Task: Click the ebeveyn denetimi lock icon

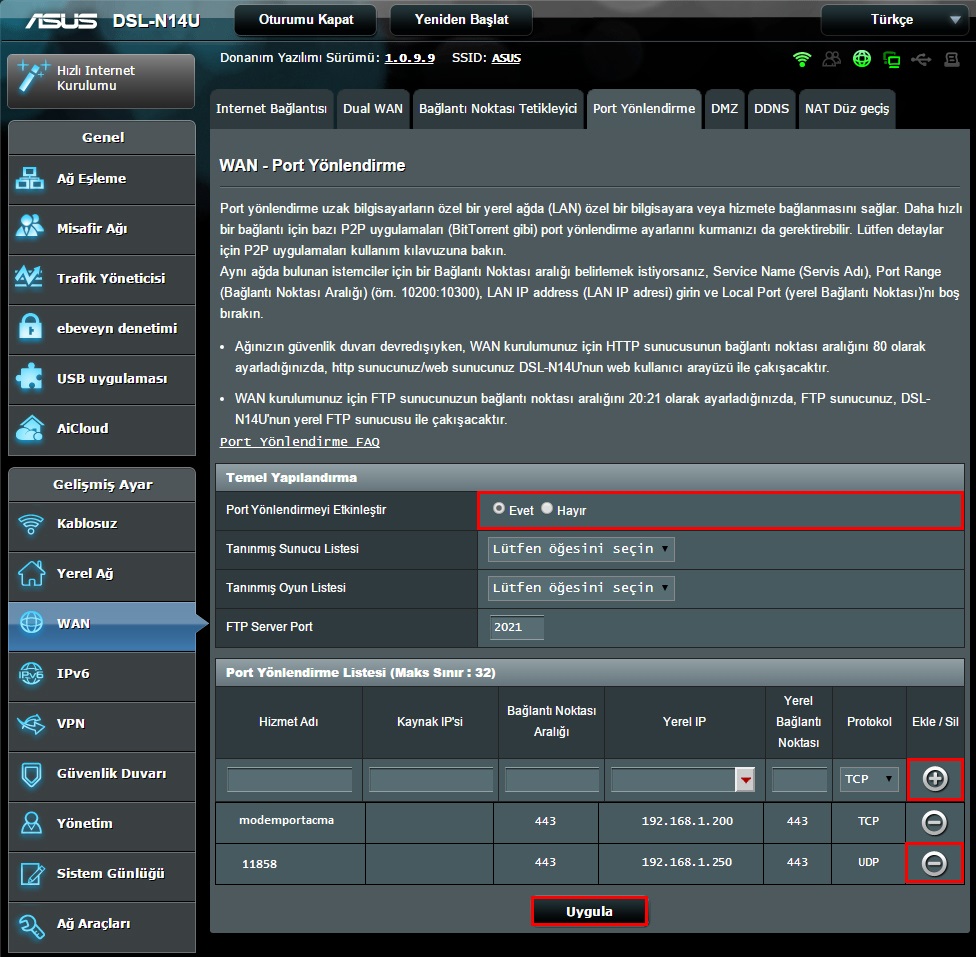Action: pos(29,328)
